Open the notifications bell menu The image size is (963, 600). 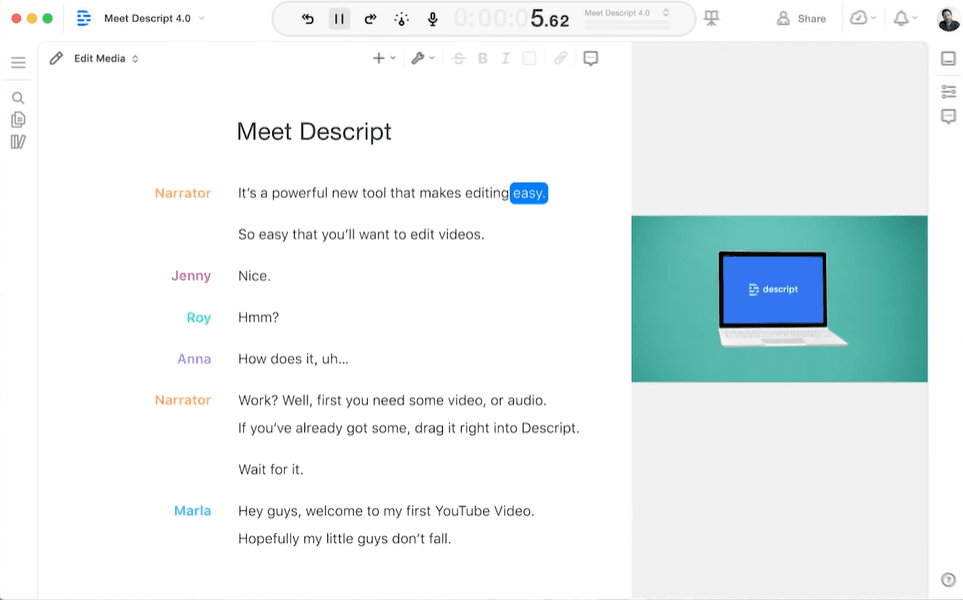click(x=905, y=19)
